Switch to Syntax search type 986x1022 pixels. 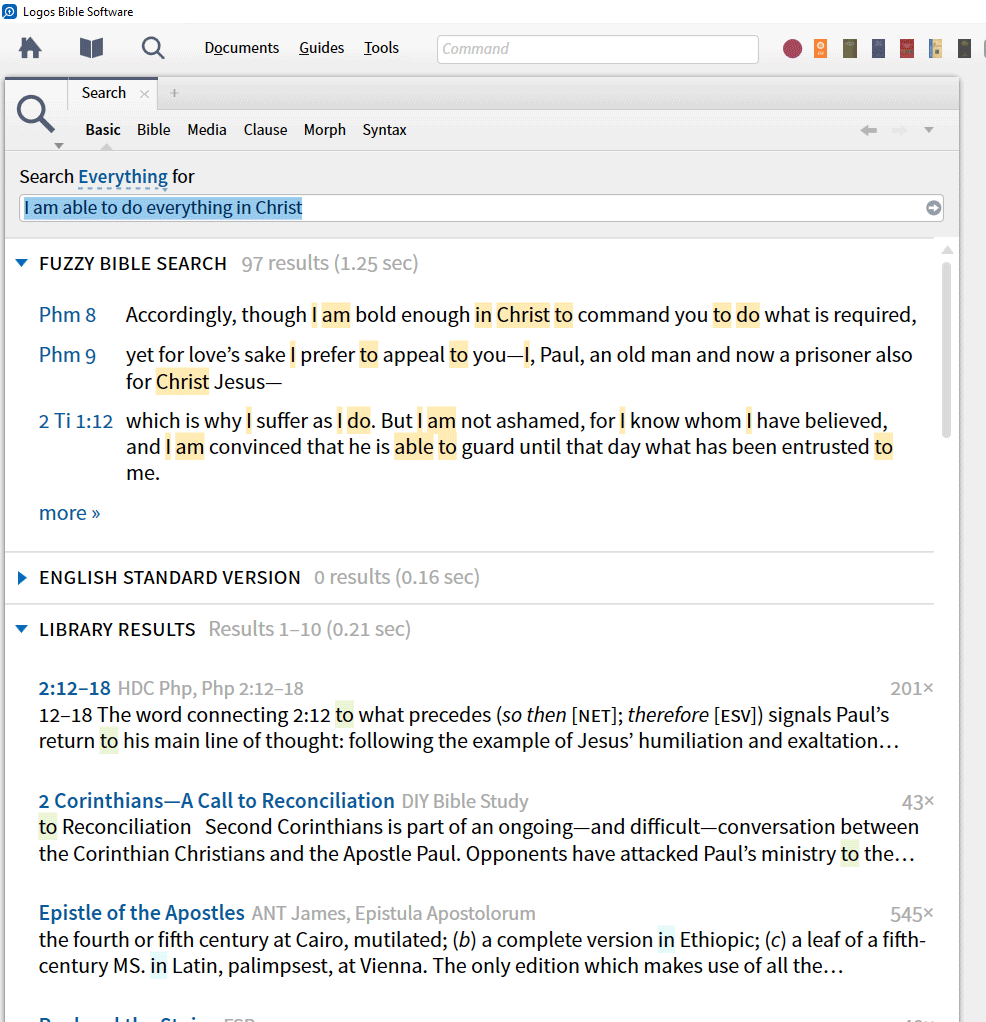(x=384, y=130)
